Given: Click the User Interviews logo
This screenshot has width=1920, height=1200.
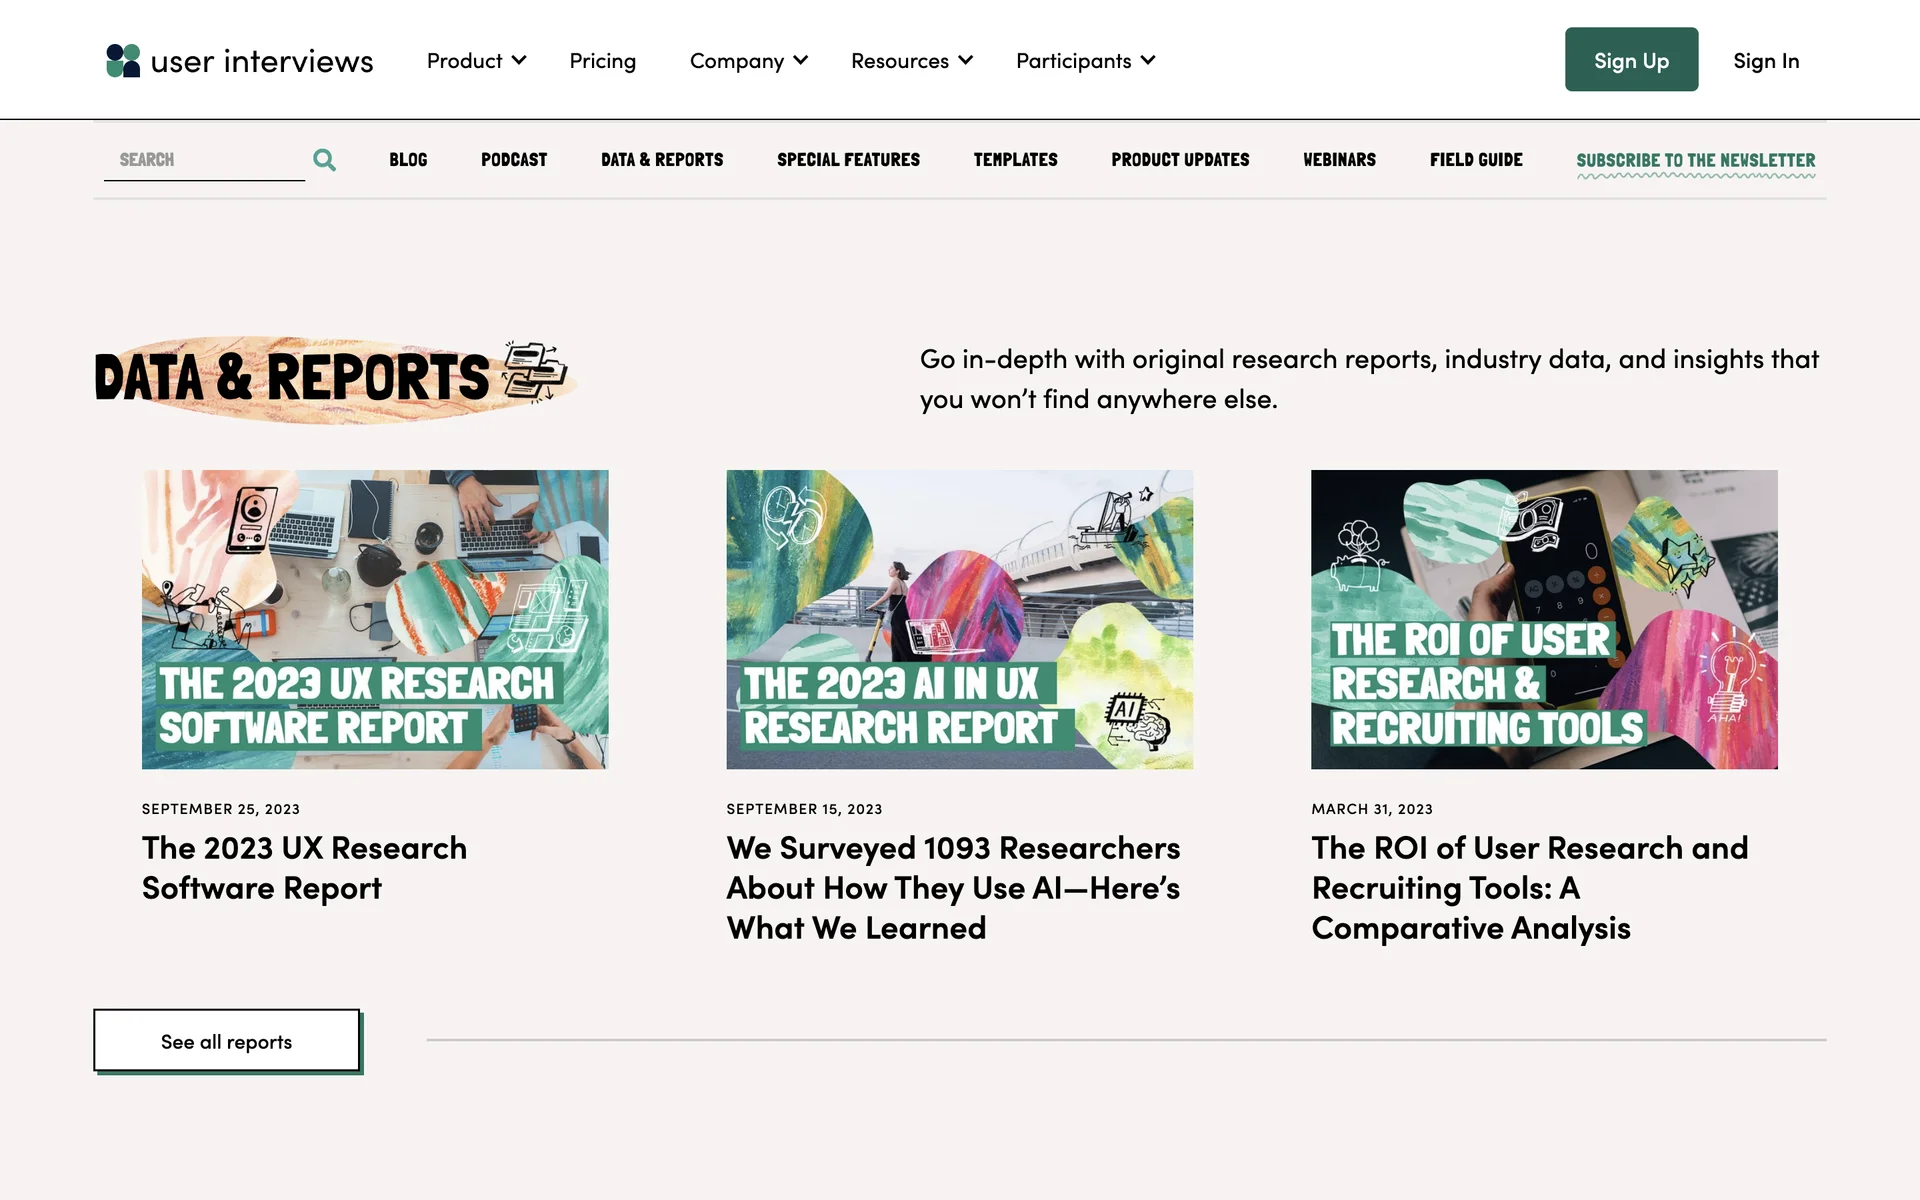Looking at the screenshot, I should click(239, 61).
